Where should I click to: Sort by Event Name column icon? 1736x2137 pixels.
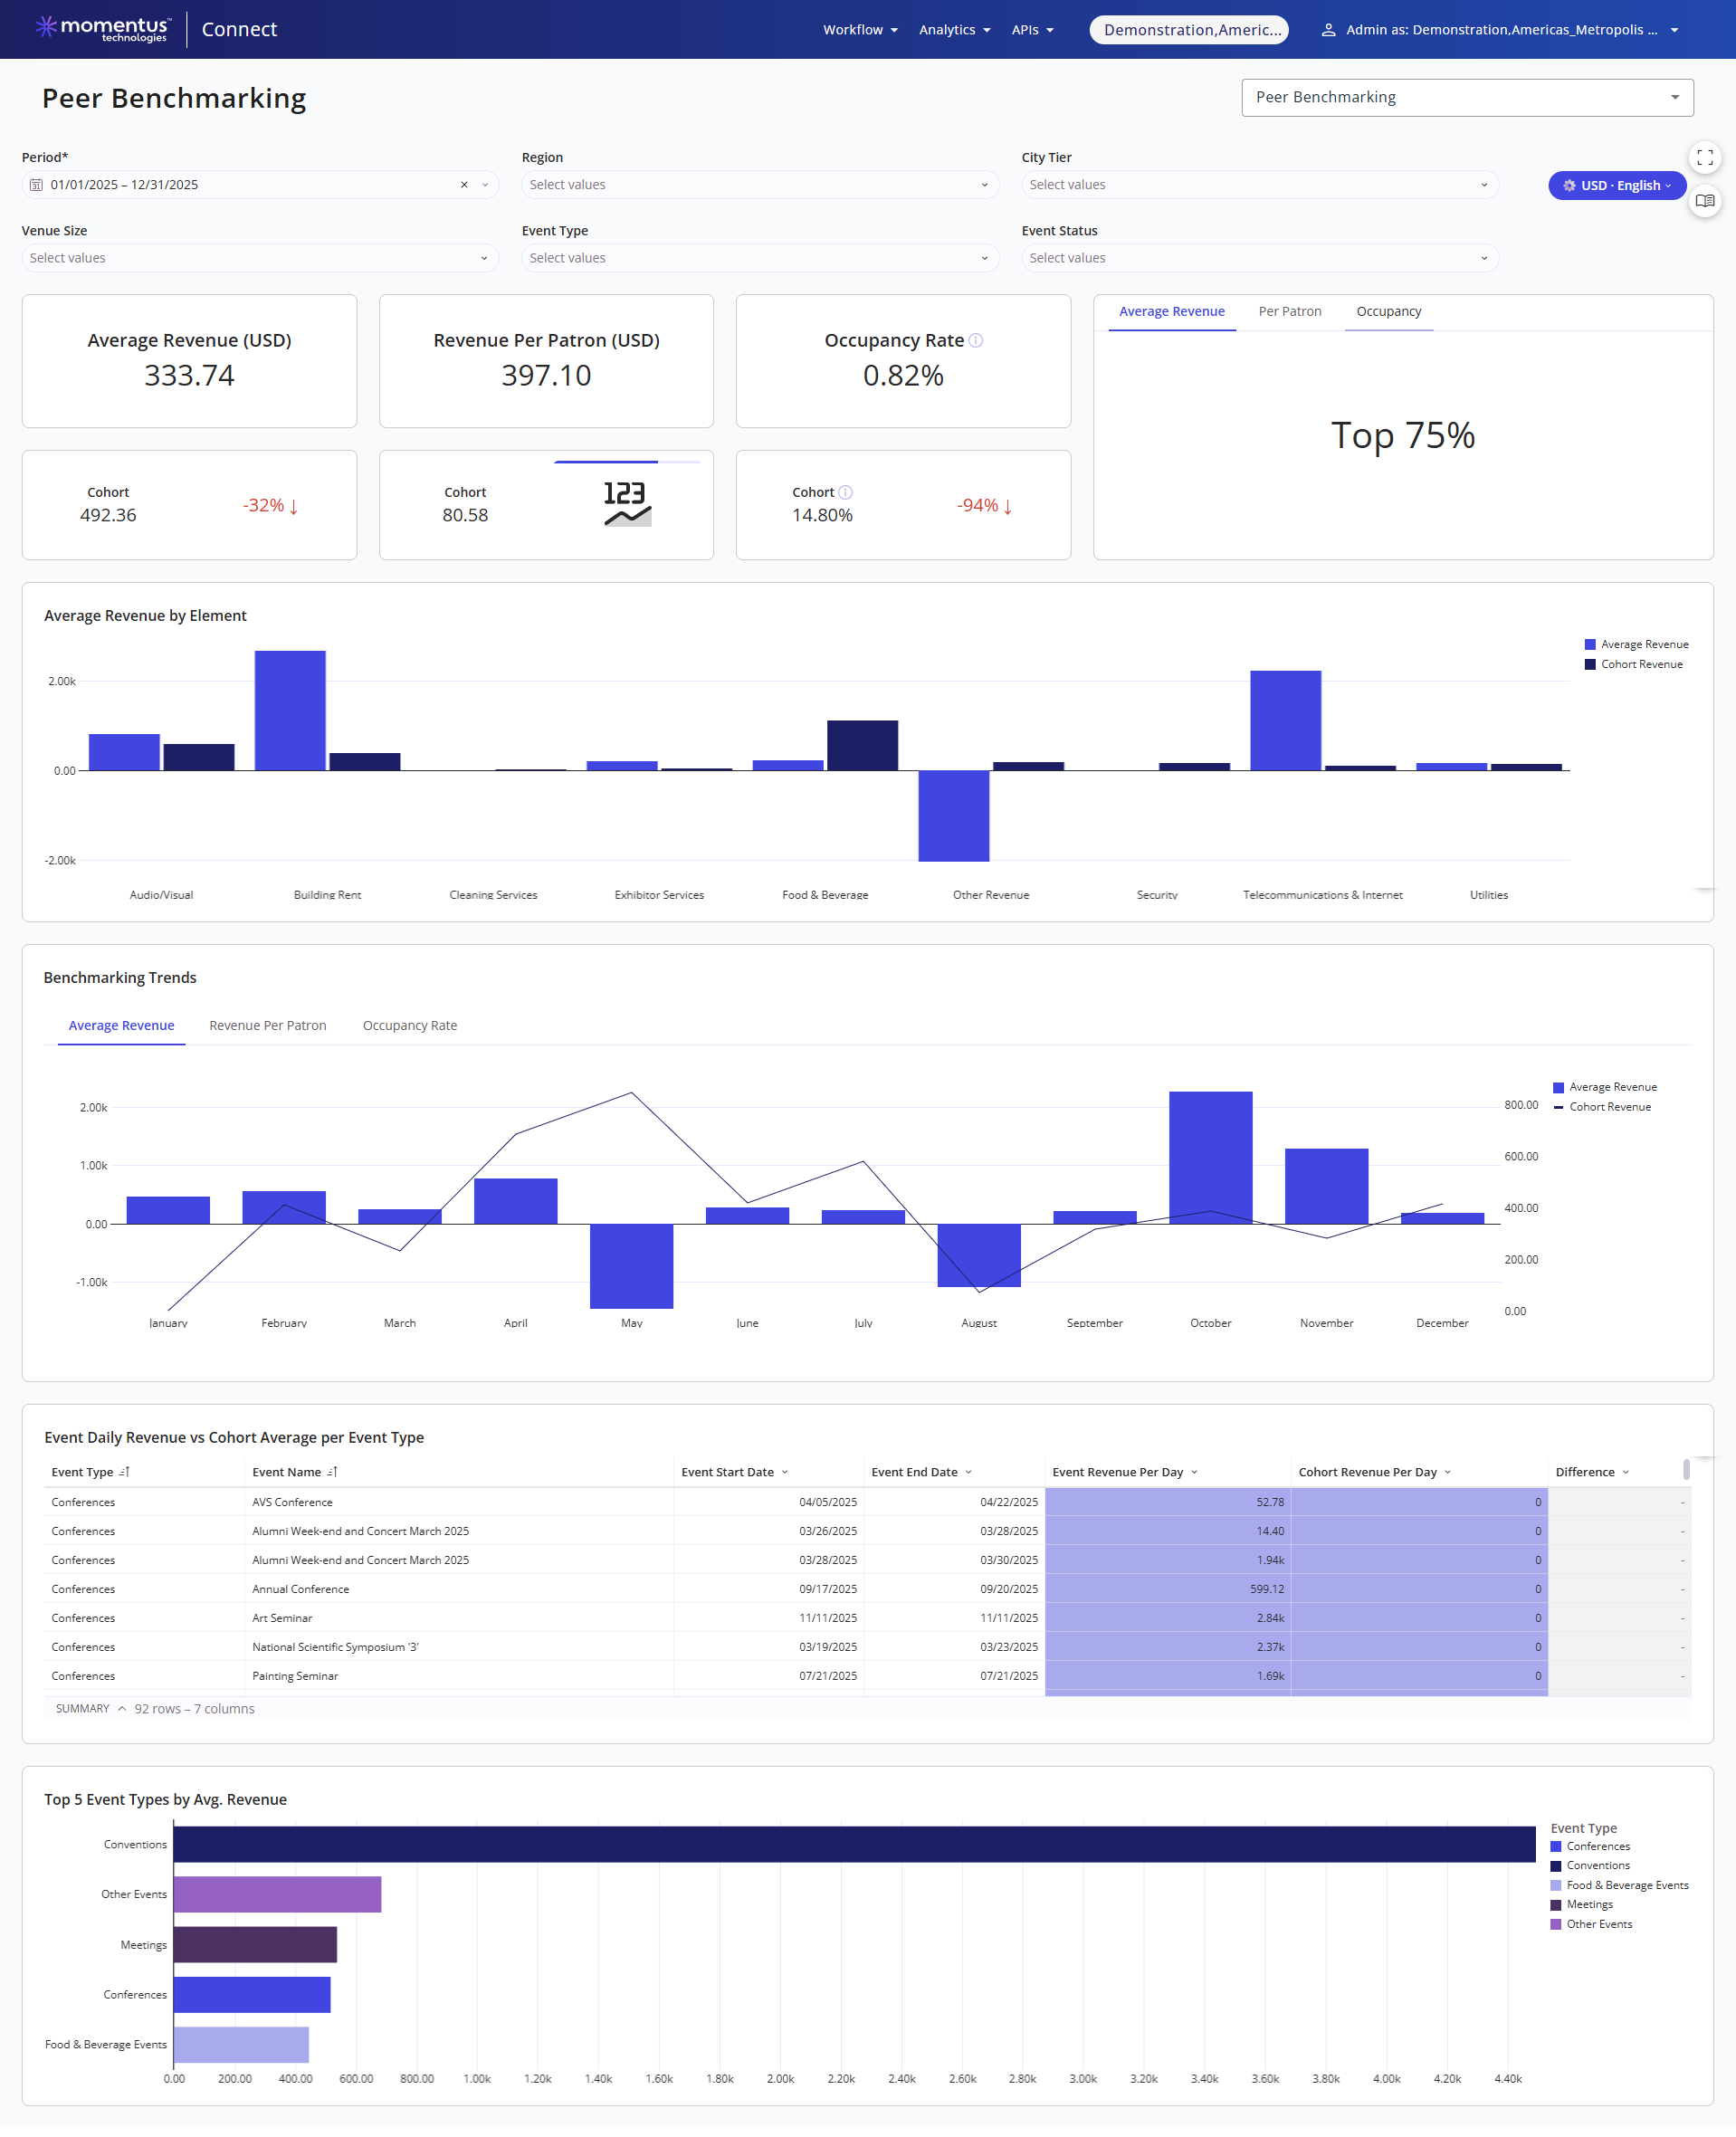pyautogui.click(x=332, y=1472)
